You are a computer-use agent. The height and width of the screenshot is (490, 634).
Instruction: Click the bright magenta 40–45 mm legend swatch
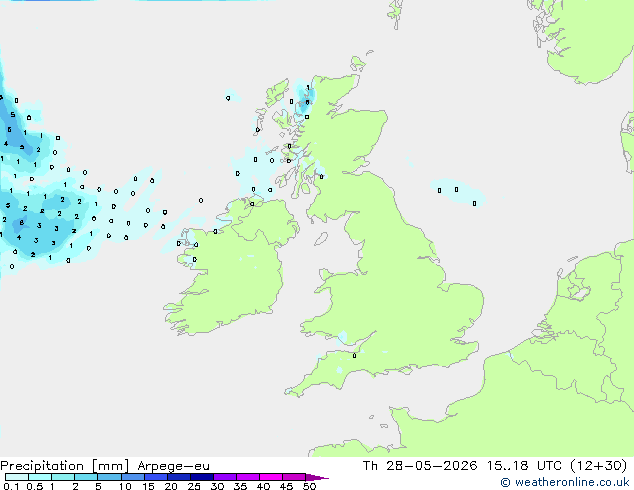tap(271, 477)
